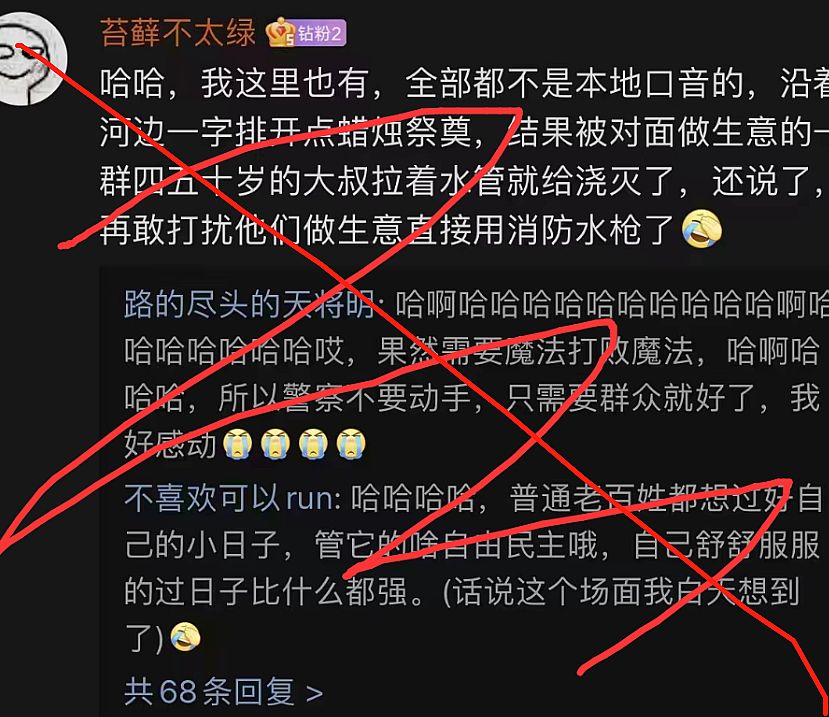
Task: Tap comment line starting 哈哈，我这里也有
Action: pyautogui.click(x=464, y=83)
